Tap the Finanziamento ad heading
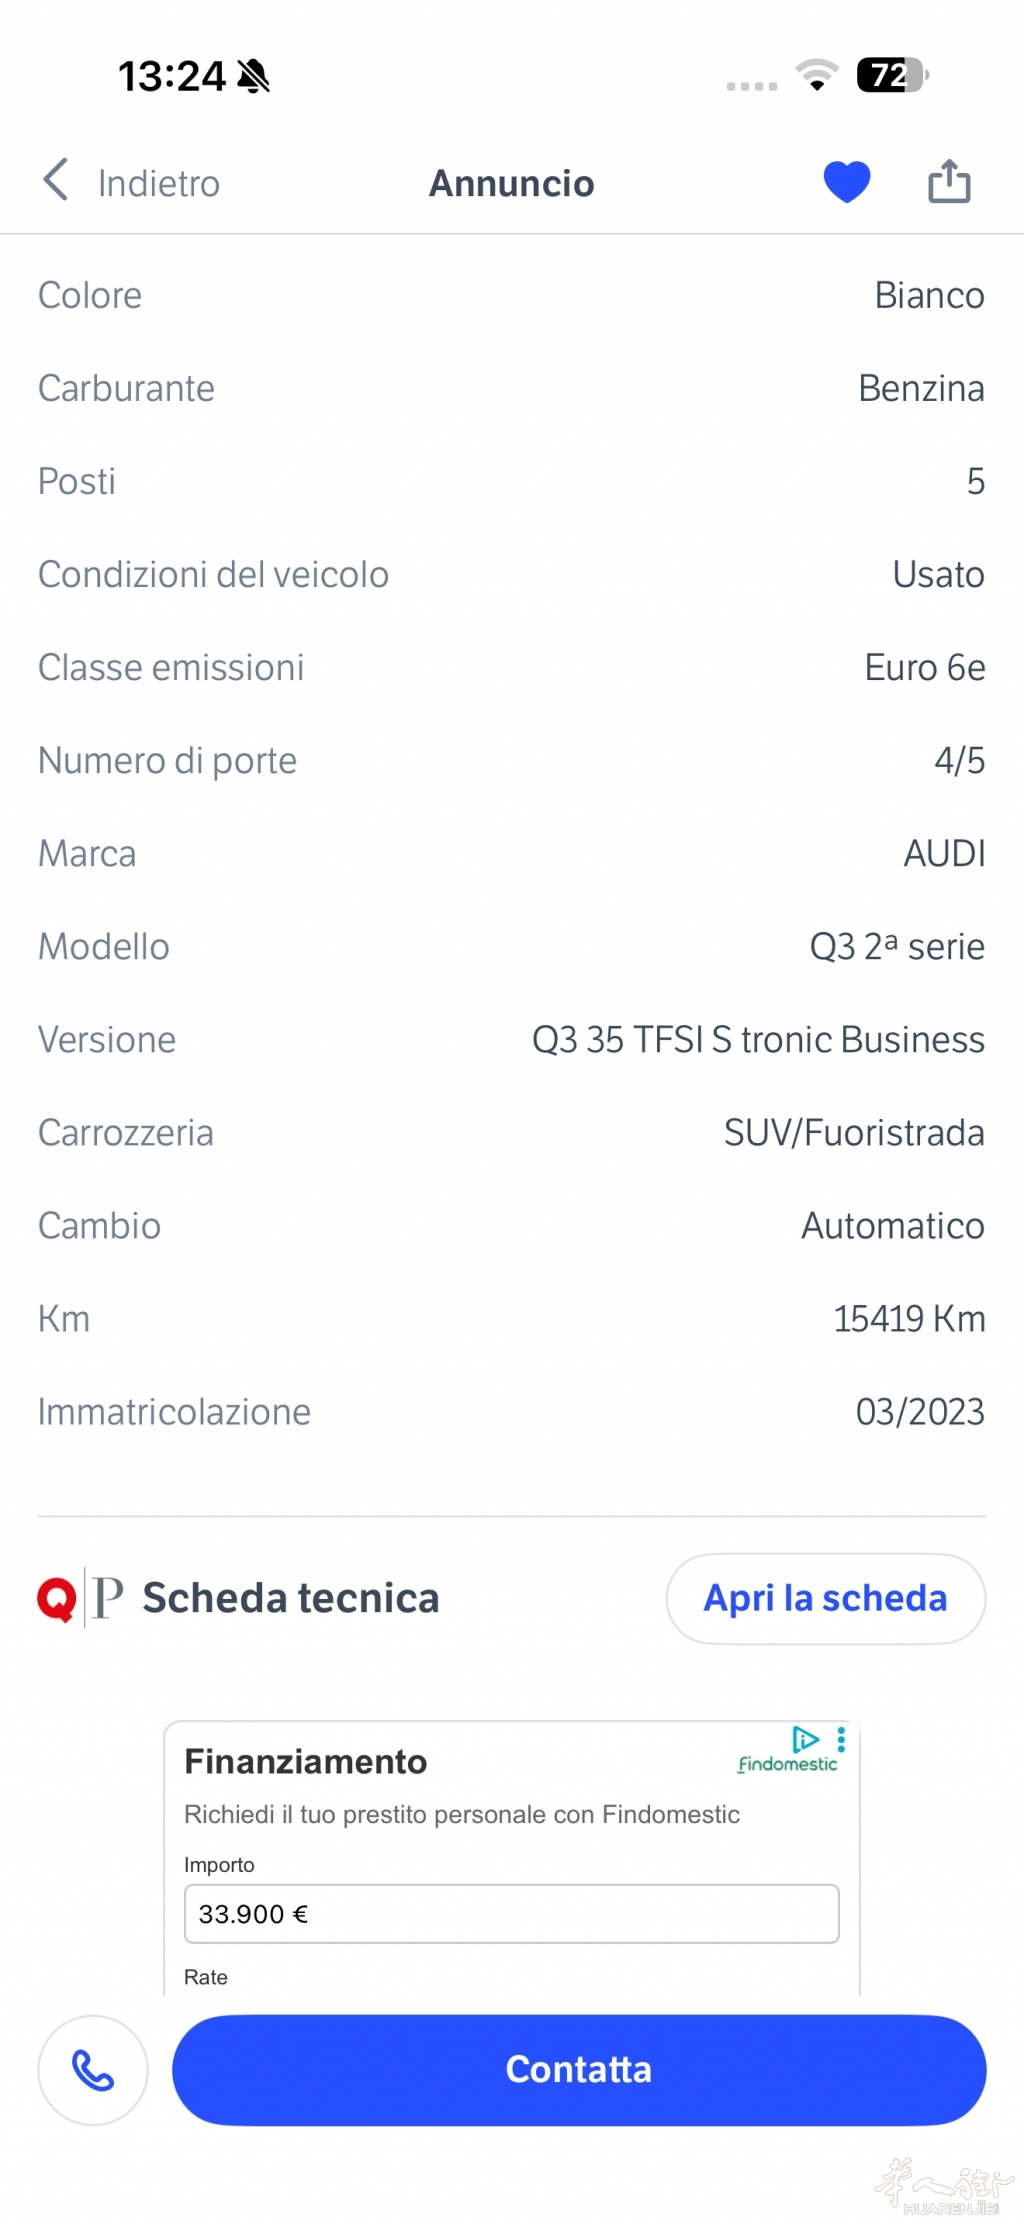The height and width of the screenshot is (2224, 1024). click(305, 1761)
